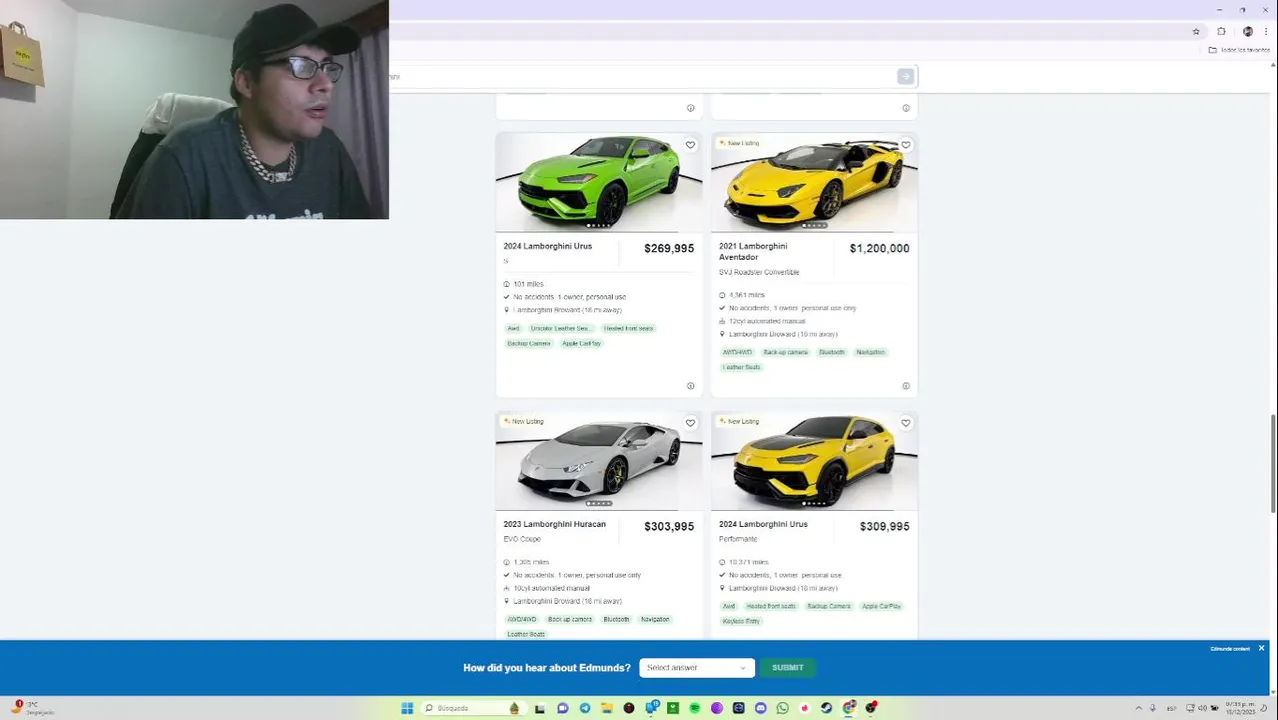
Task: Click Lamborghini Broward dealer on Huracan card
Action: (567, 601)
